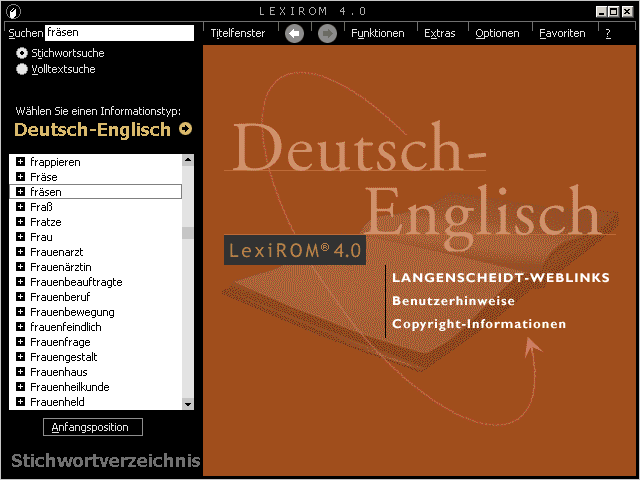The width and height of the screenshot is (640, 480).
Task: Expand the Frau entry
Action: 20,237
